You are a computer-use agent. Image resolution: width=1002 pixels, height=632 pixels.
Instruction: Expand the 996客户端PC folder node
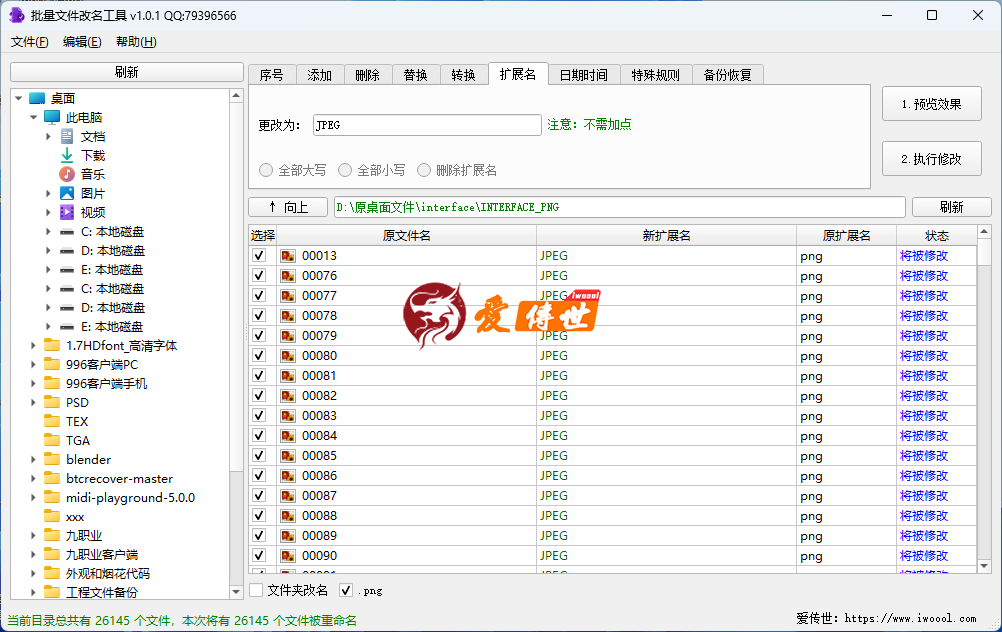pyautogui.click(x=33, y=365)
